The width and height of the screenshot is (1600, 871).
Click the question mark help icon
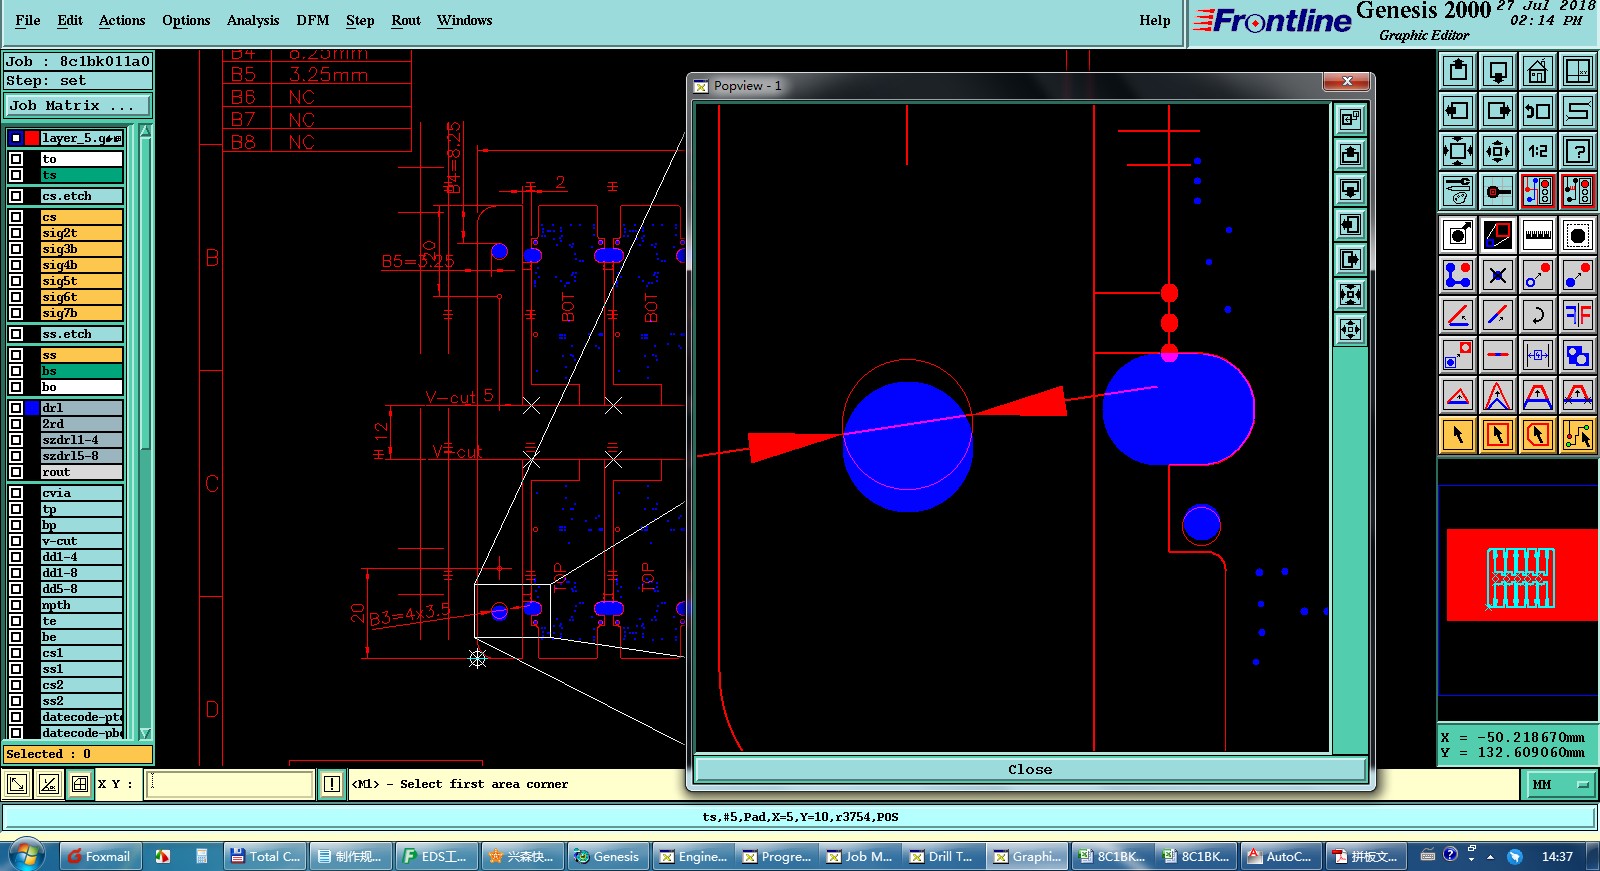tap(1578, 151)
